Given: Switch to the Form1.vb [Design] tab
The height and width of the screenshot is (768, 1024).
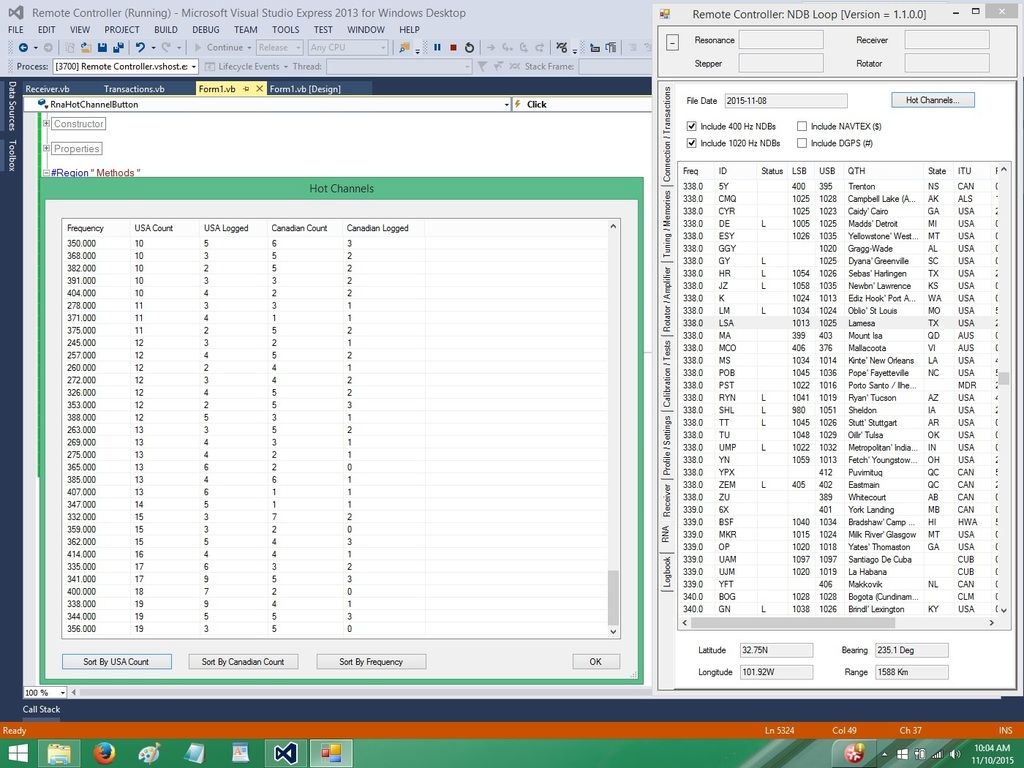Looking at the screenshot, I should pyautogui.click(x=305, y=89).
